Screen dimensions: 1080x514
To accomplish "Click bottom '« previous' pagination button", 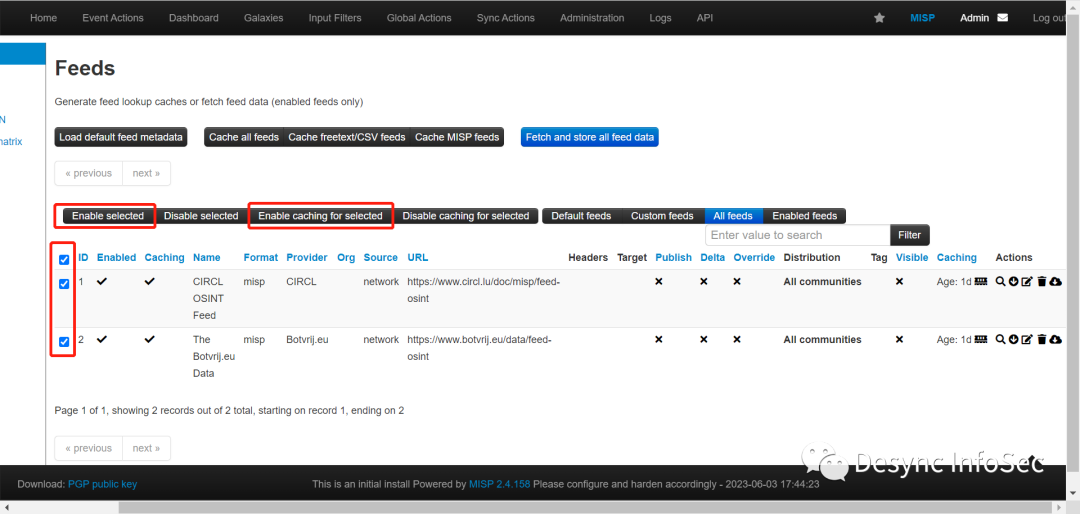I will point(88,448).
